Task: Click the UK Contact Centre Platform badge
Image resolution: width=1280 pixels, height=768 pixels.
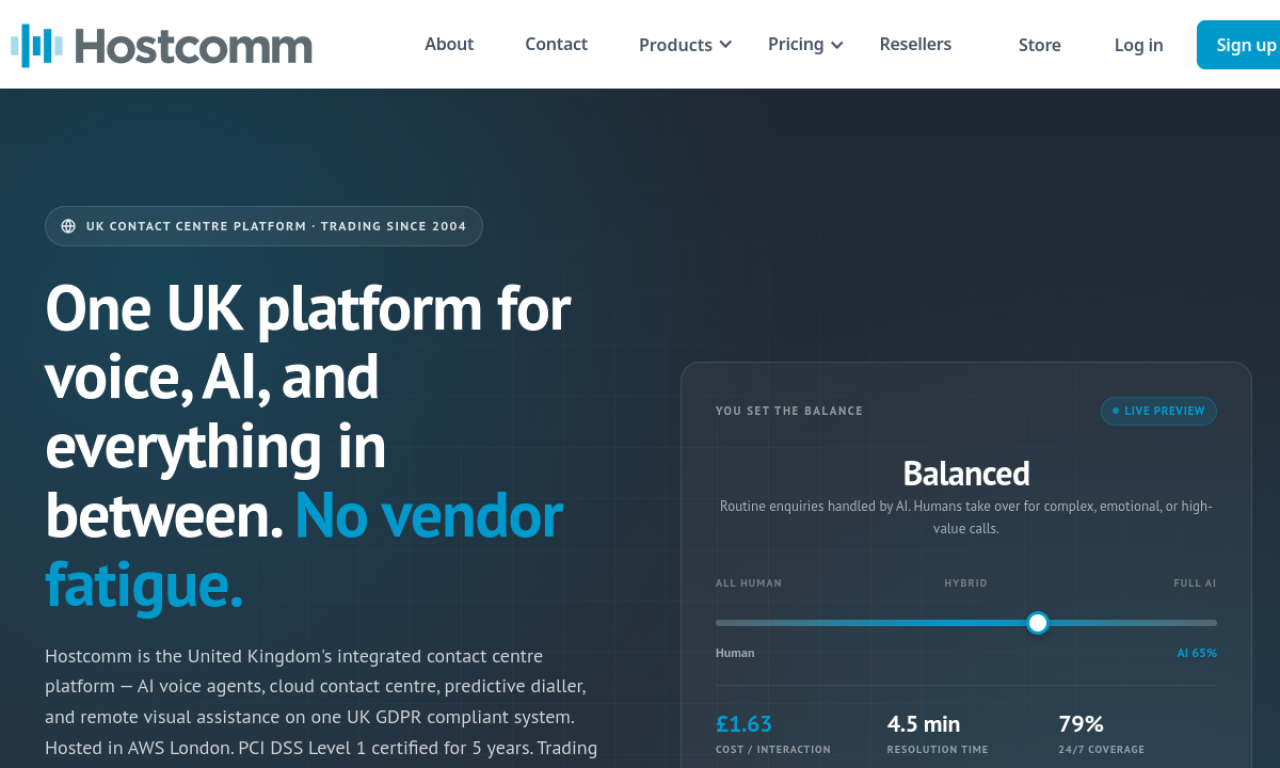Action: pos(264,226)
